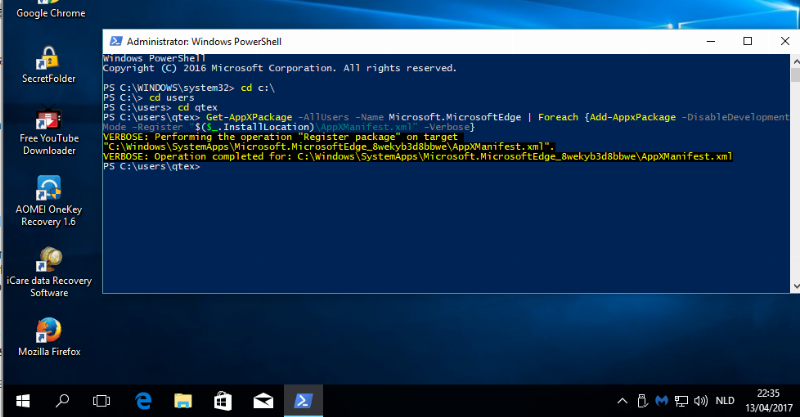The width and height of the screenshot is (800, 417).
Task: Click the PowerShell taskbar icon
Action: [301, 401]
